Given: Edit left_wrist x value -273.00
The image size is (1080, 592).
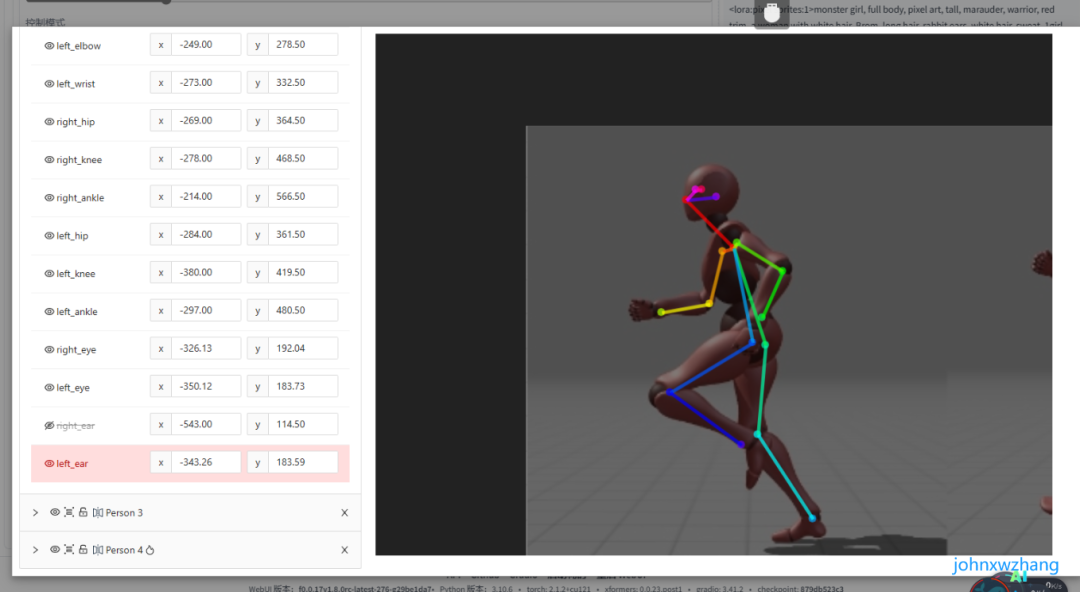Looking at the screenshot, I should pos(206,82).
